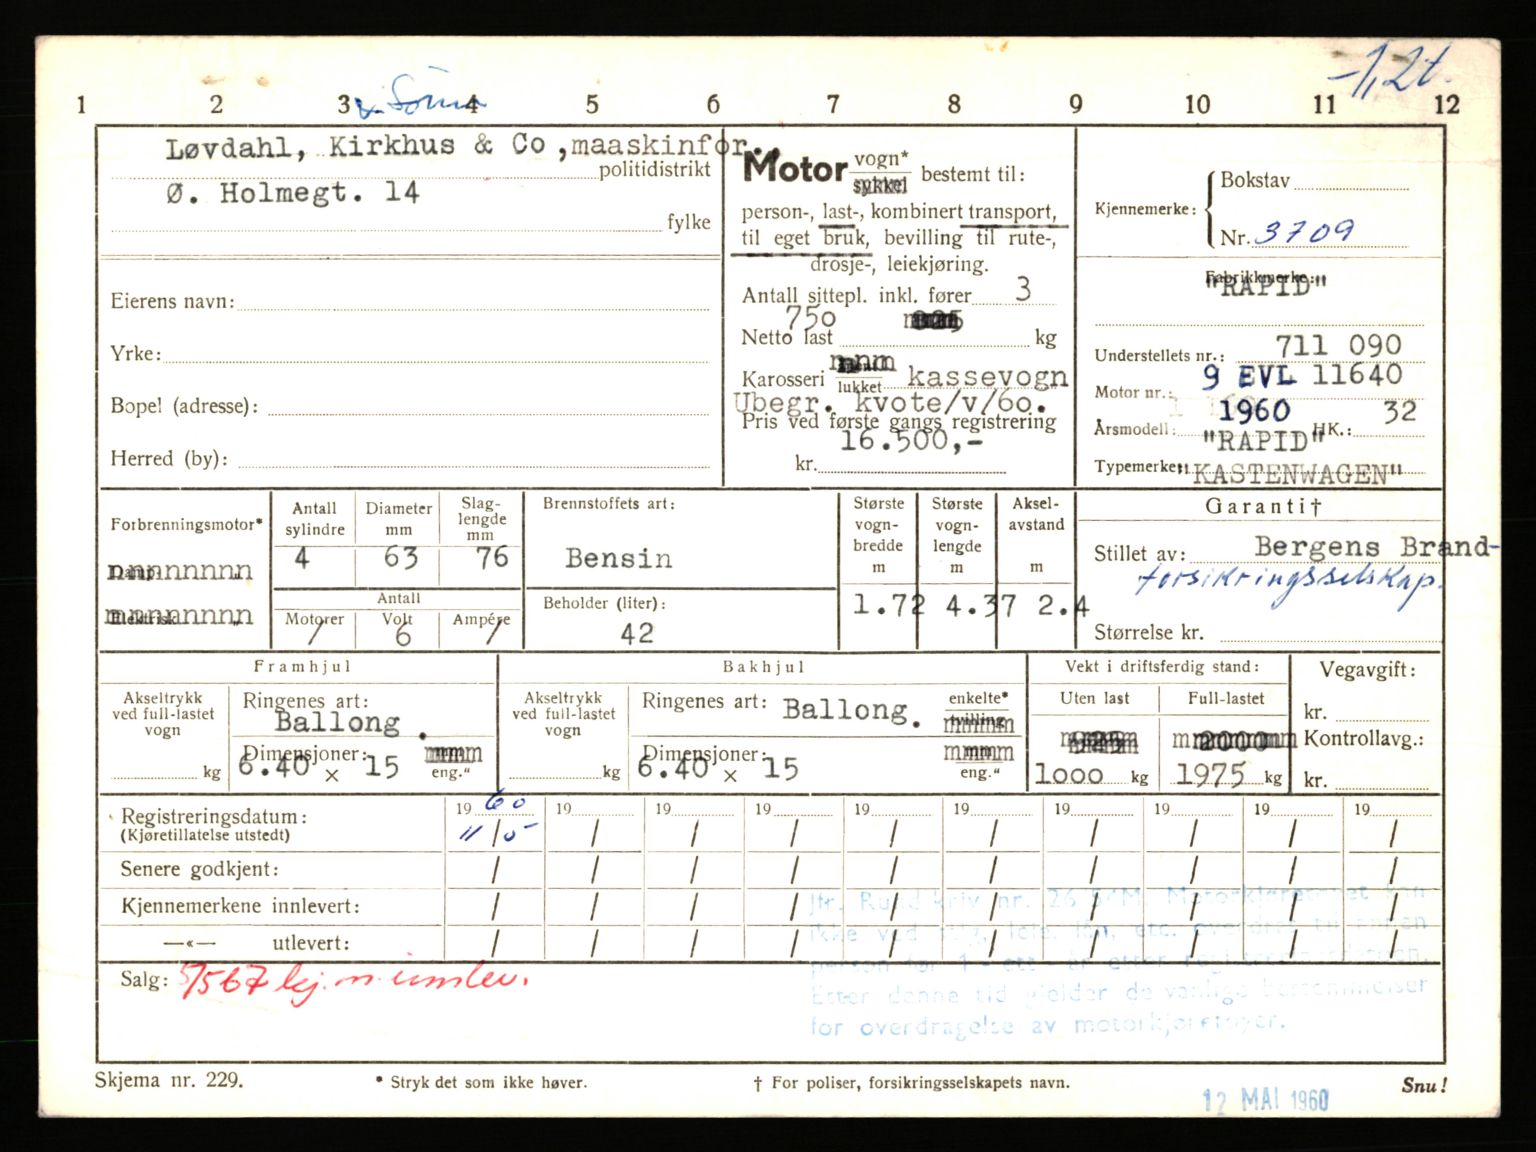Click the 12 MAI 1960 date stamp
Image resolution: width=1536 pixels, height=1152 pixels.
(1265, 1101)
